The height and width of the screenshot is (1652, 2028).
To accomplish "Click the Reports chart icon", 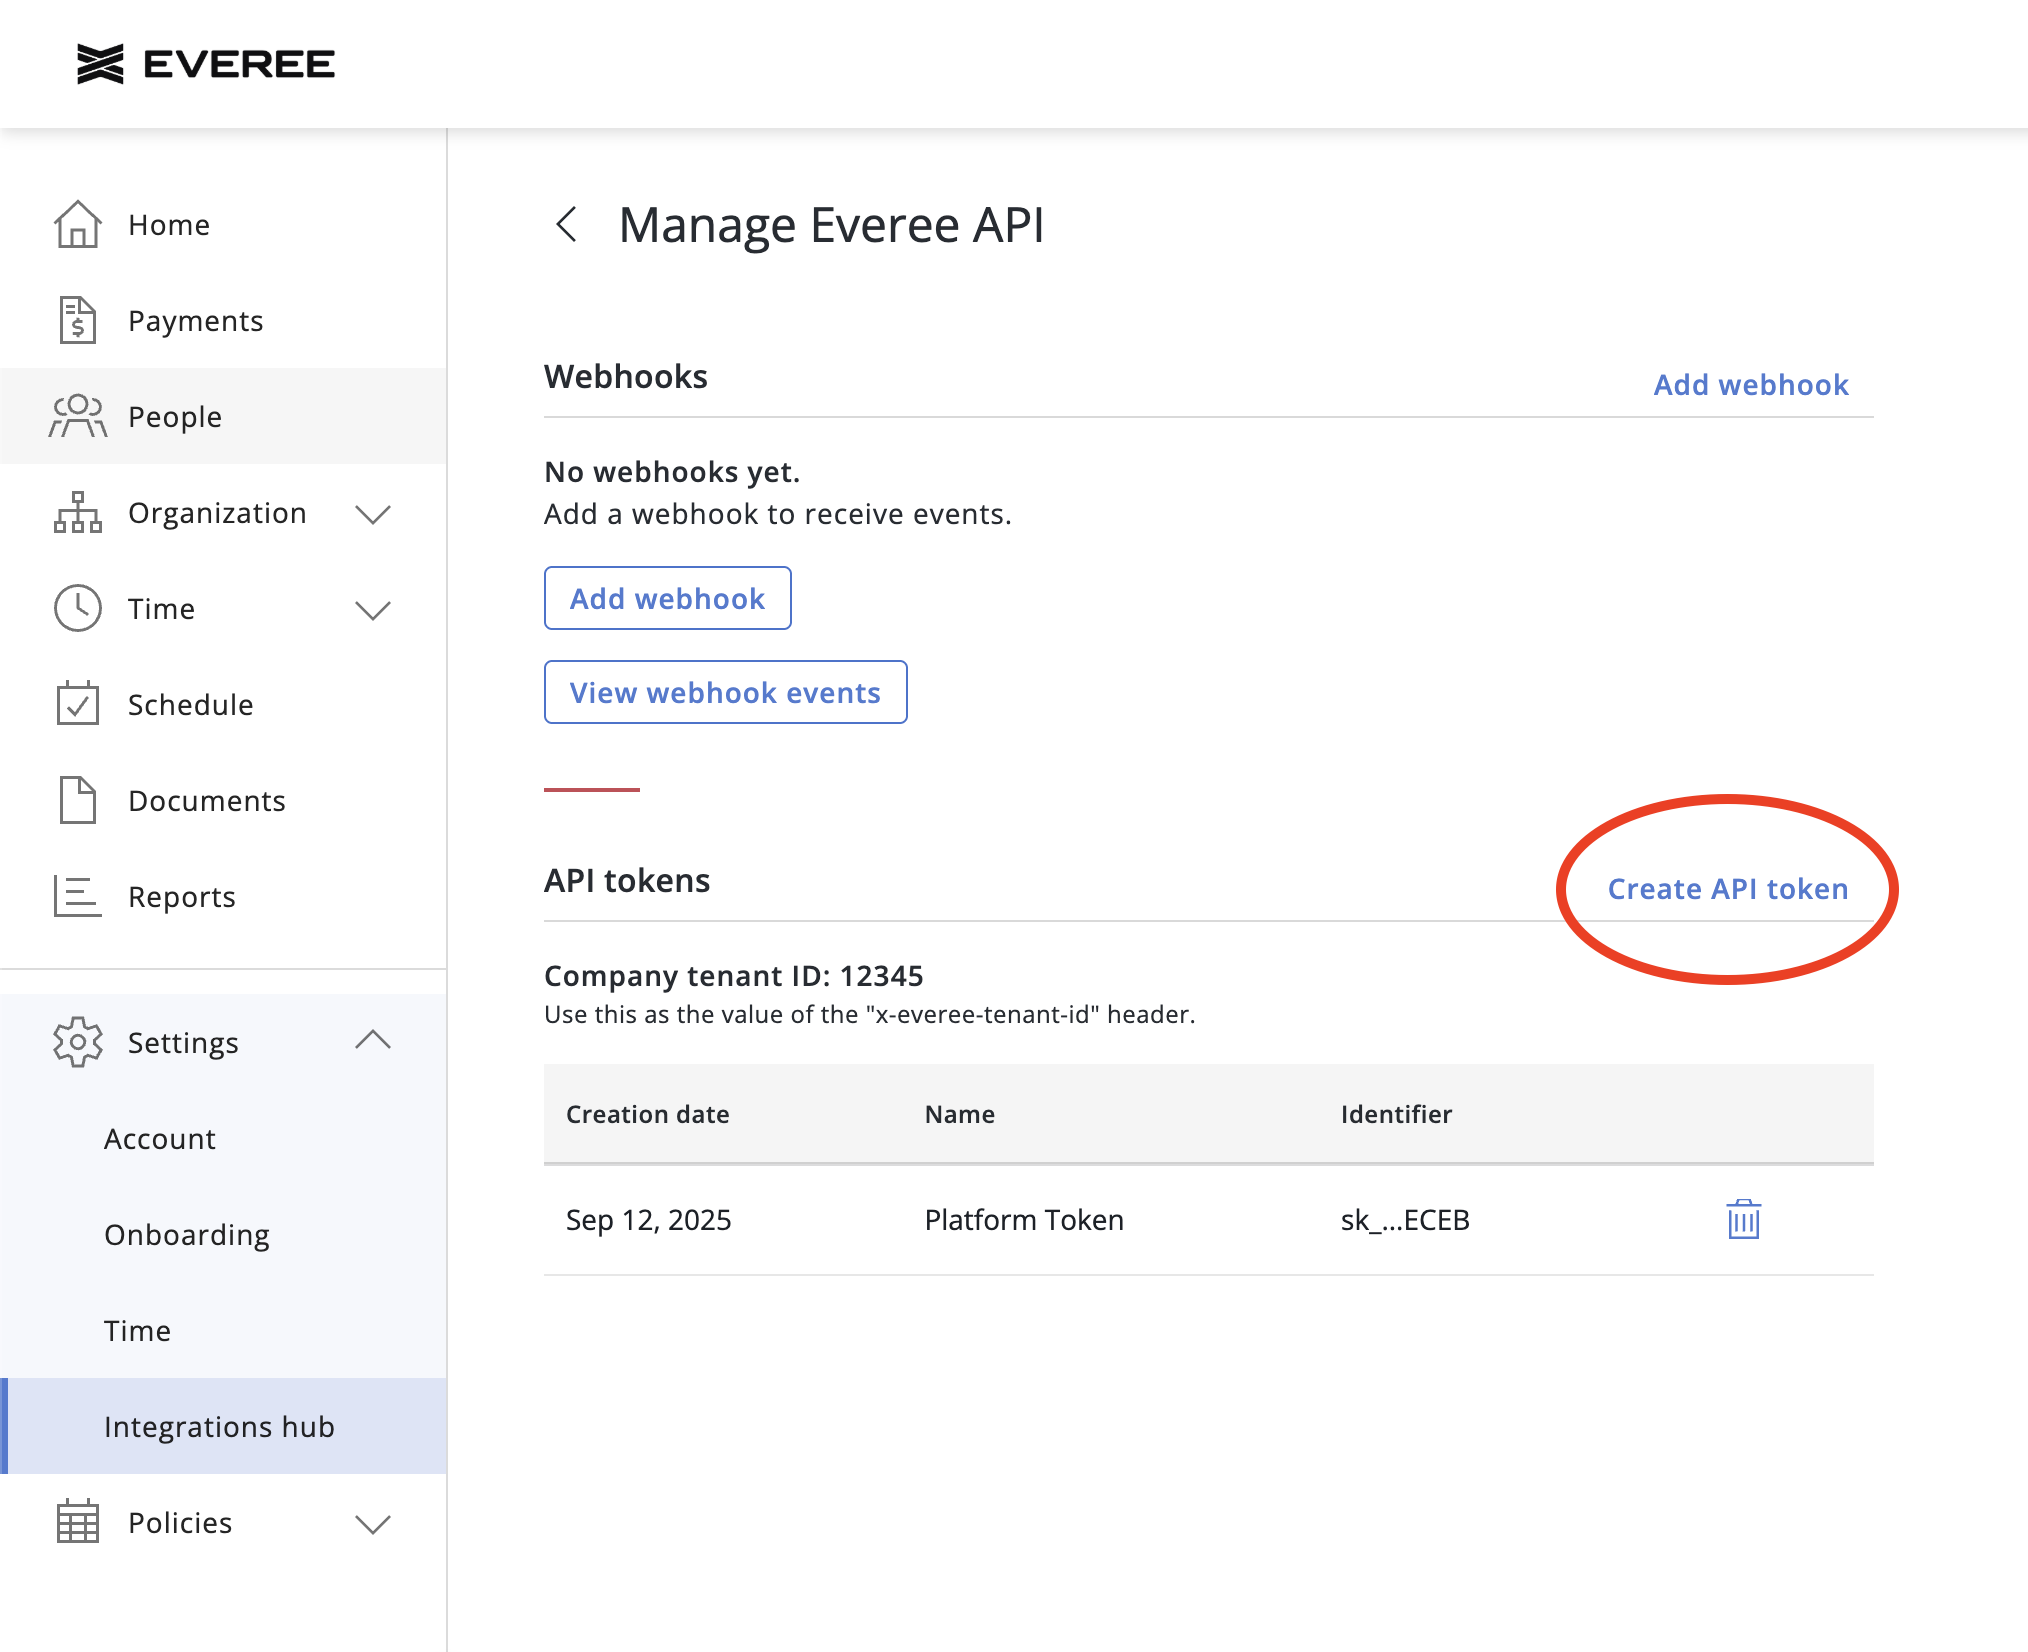I will click(x=77, y=896).
